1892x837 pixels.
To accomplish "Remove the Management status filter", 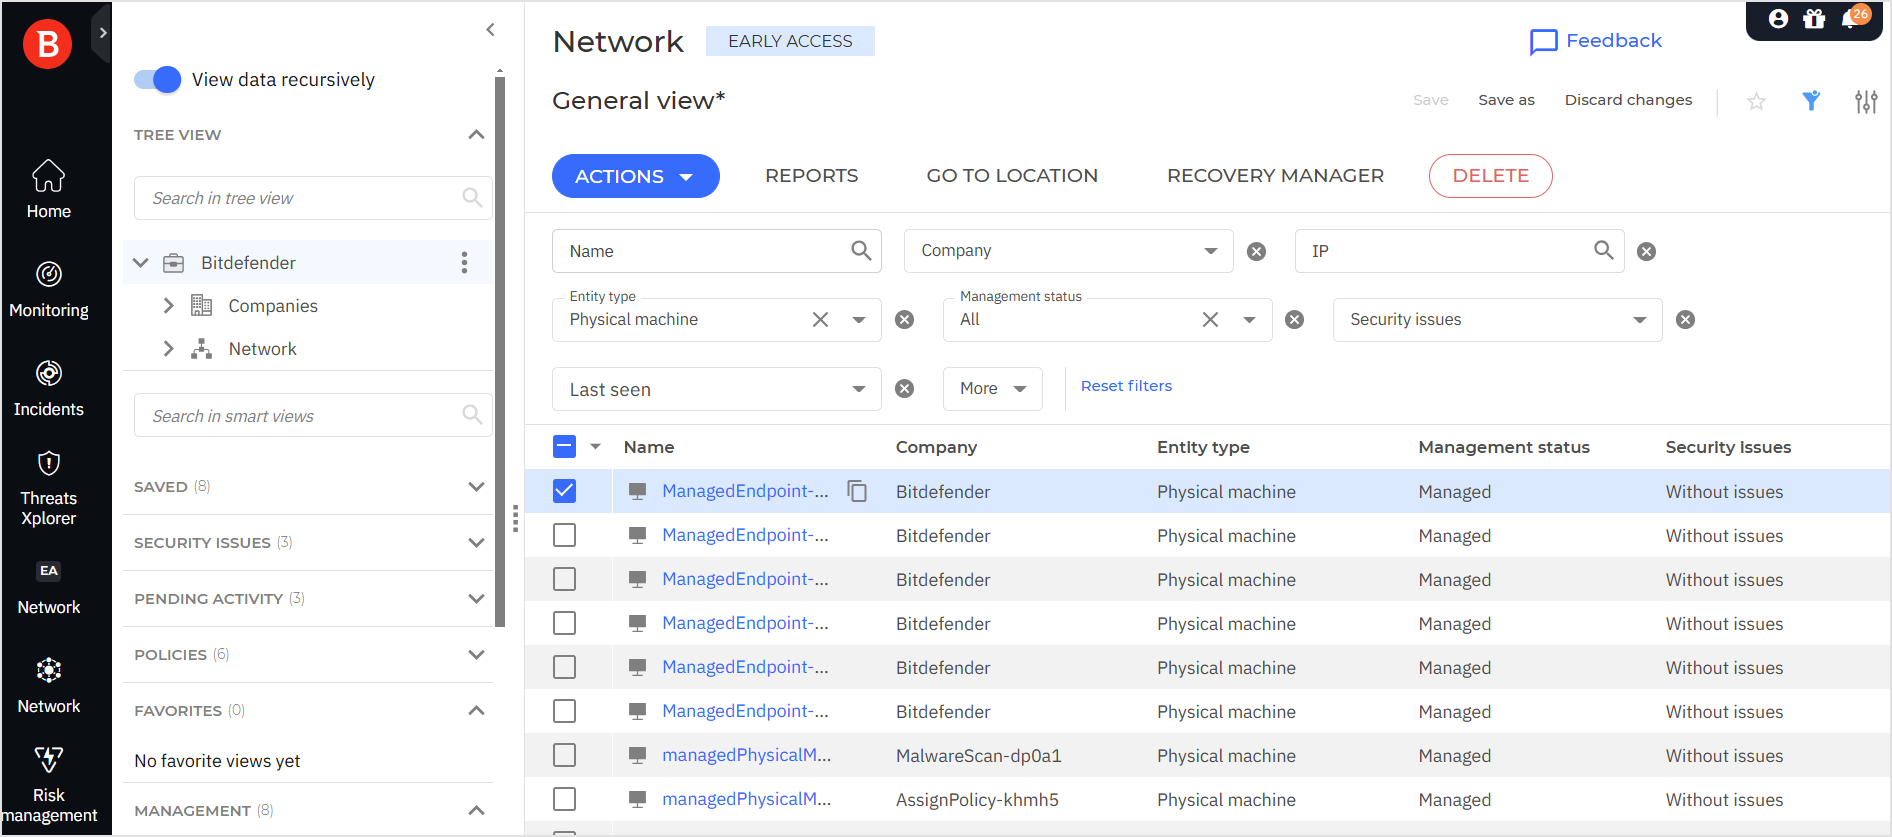I will tap(1294, 319).
